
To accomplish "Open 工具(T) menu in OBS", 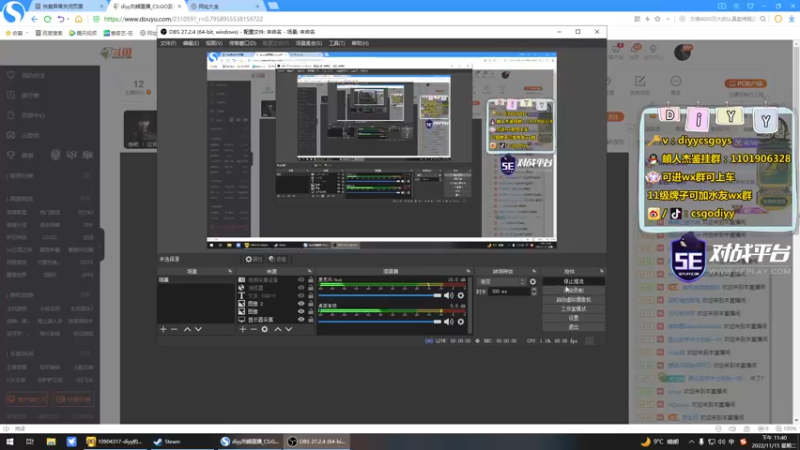I will [x=337, y=43].
